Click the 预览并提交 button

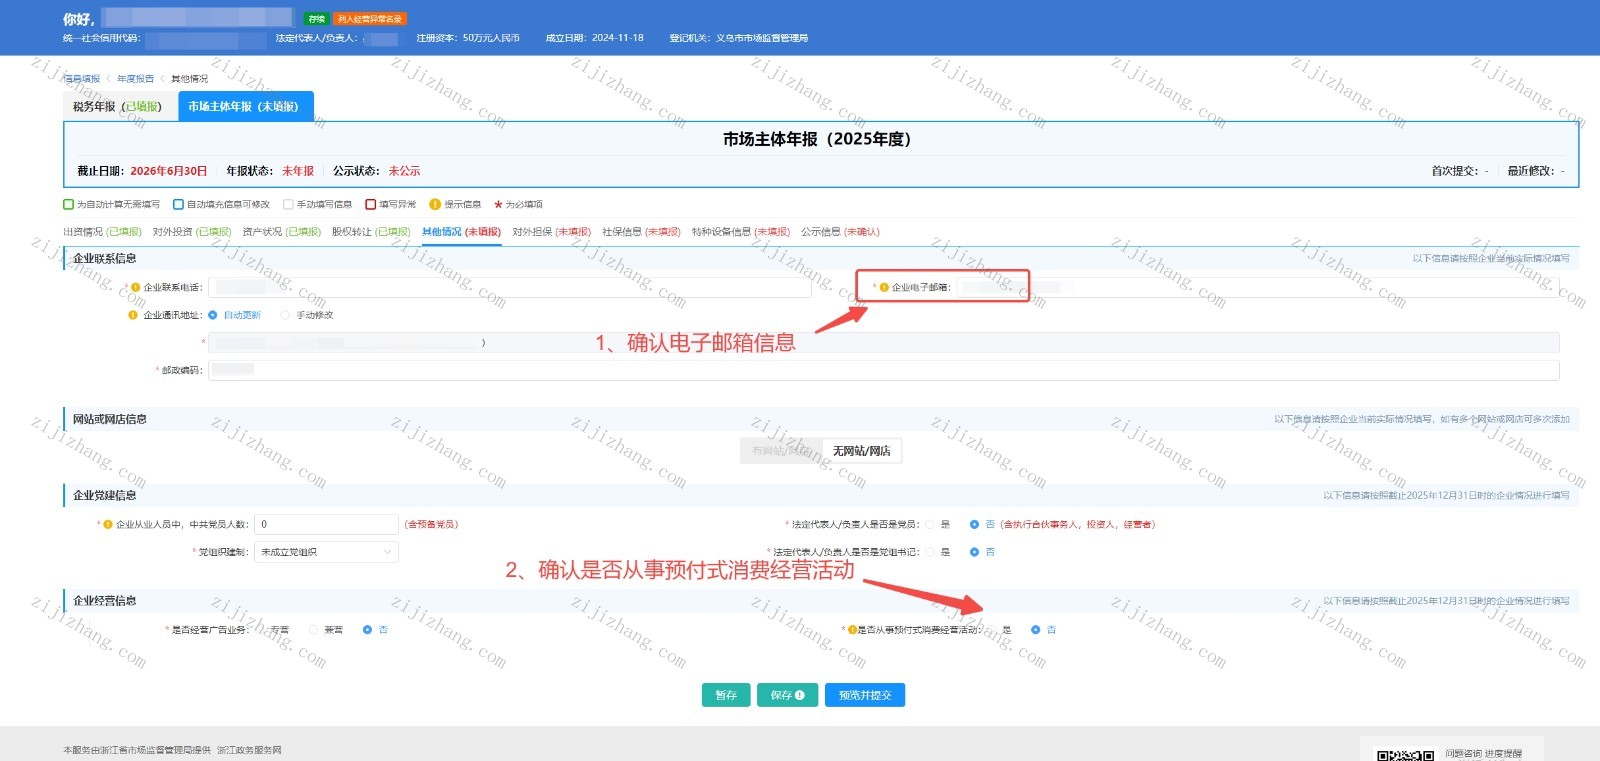865,695
